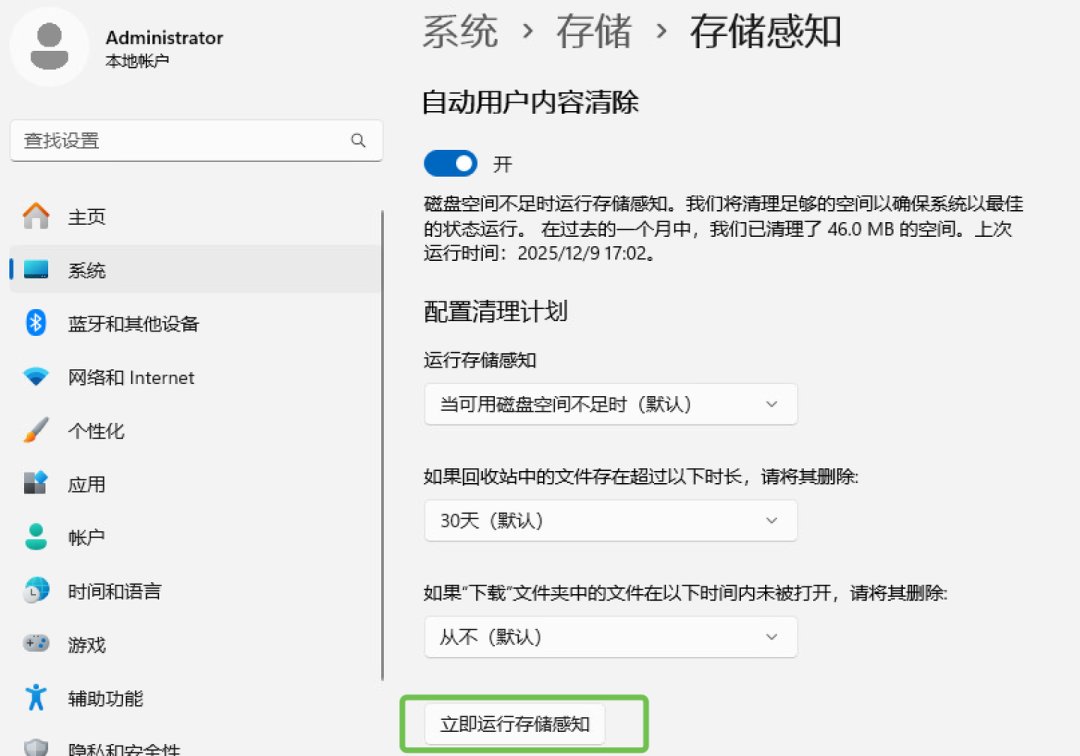Viewport: 1080px width, 756px height.
Task: Open 时间和语言 settings
Action: point(196,591)
